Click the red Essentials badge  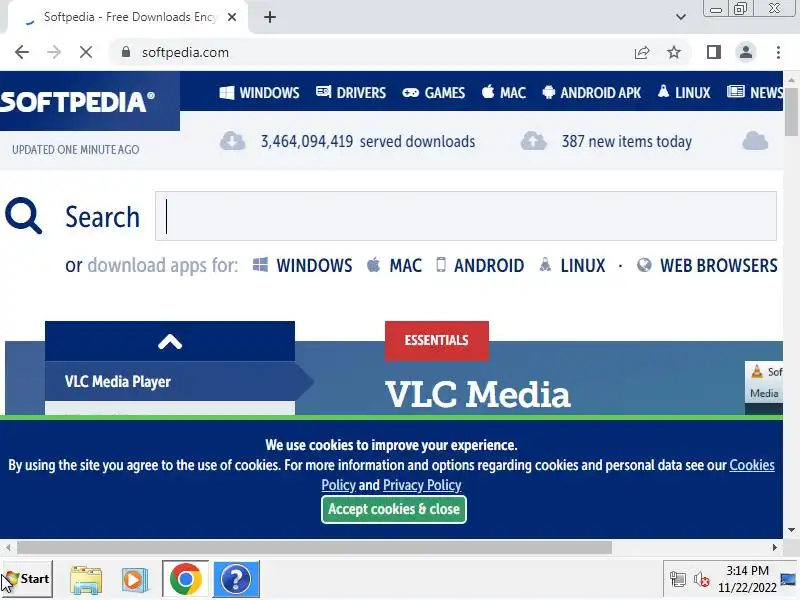[437, 340]
